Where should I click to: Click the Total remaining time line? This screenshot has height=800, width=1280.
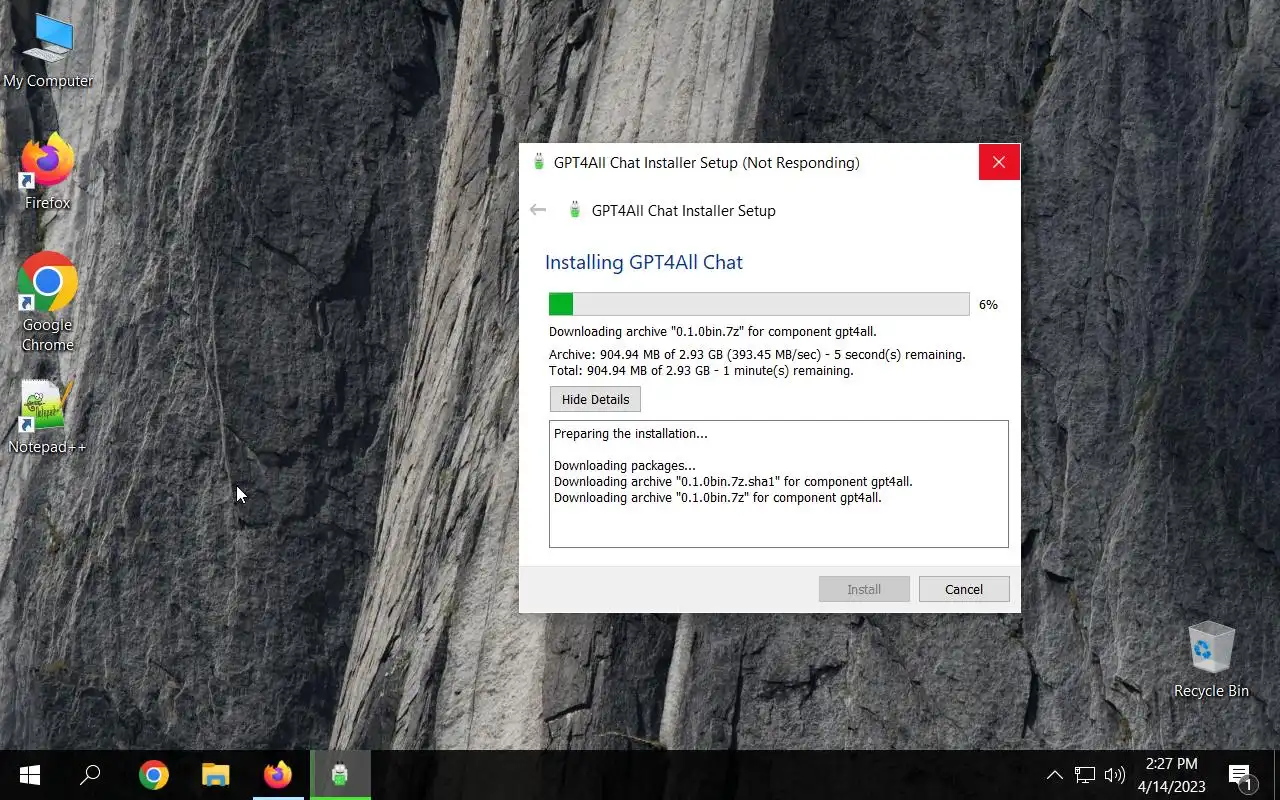pos(701,371)
